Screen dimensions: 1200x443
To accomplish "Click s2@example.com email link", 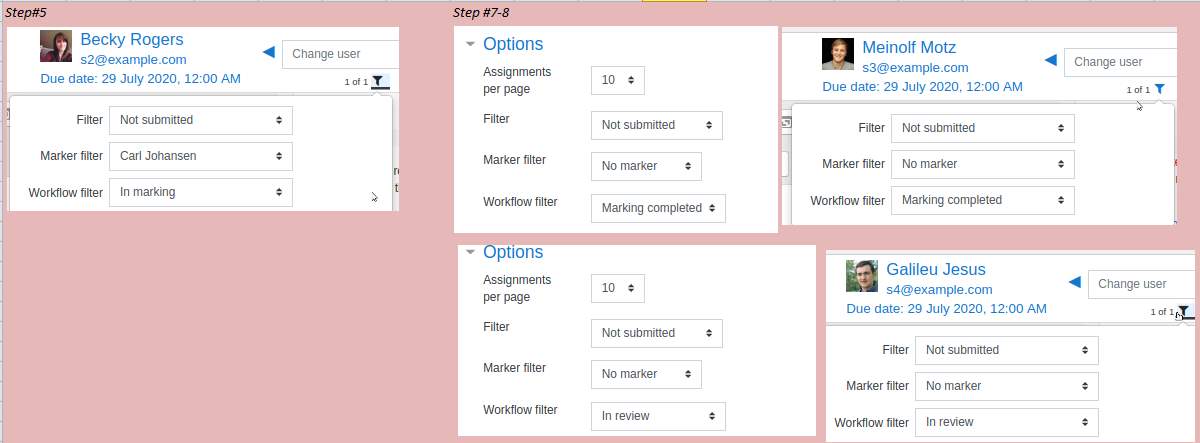I will (133, 60).
